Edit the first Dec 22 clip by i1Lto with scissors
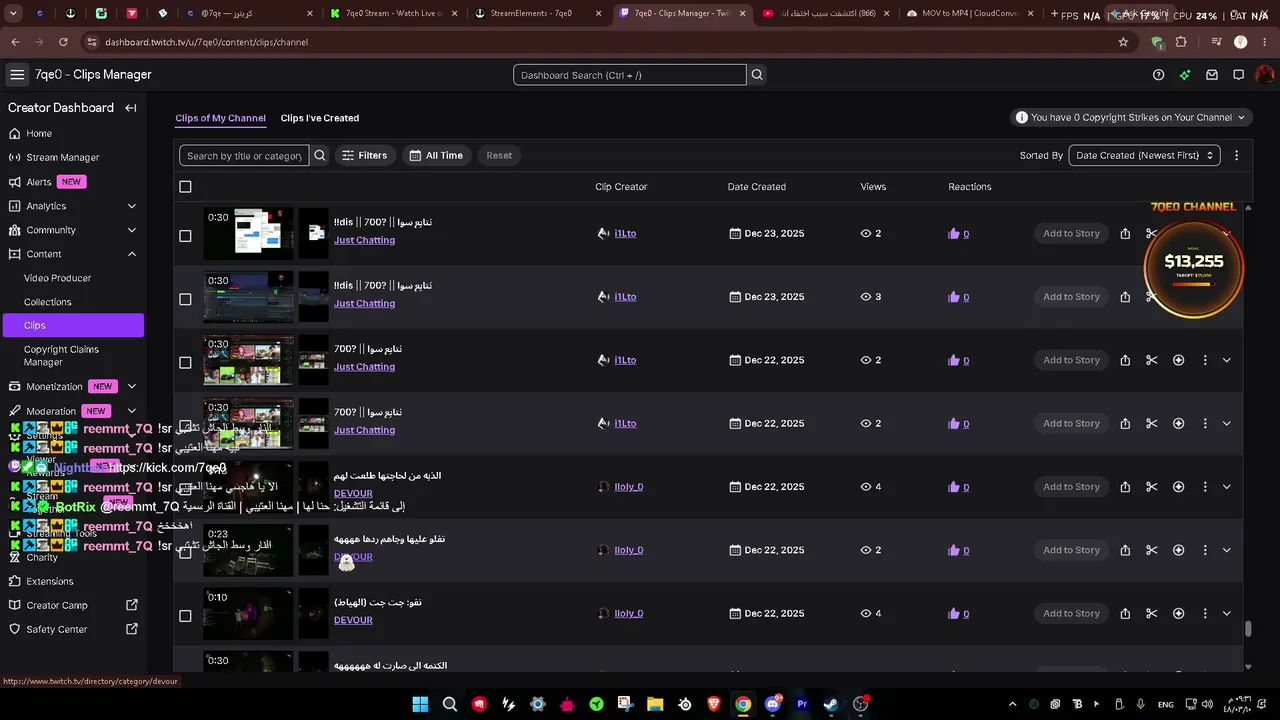Viewport: 1280px width, 720px height. 1152,360
